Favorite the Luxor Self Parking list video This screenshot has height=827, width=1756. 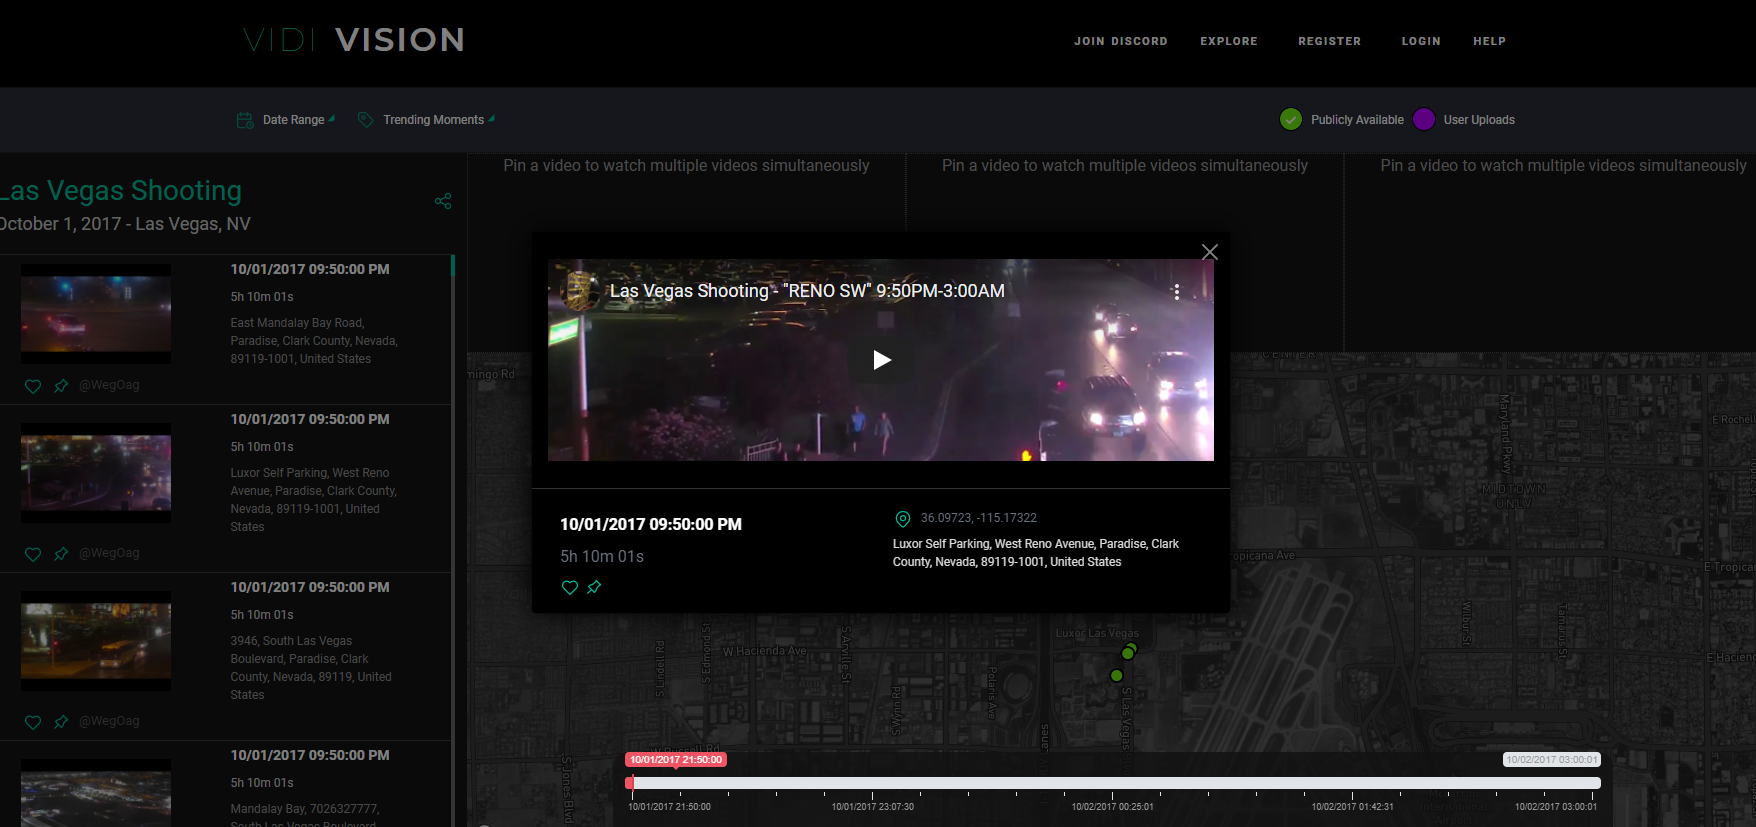(x=33, y=554)
